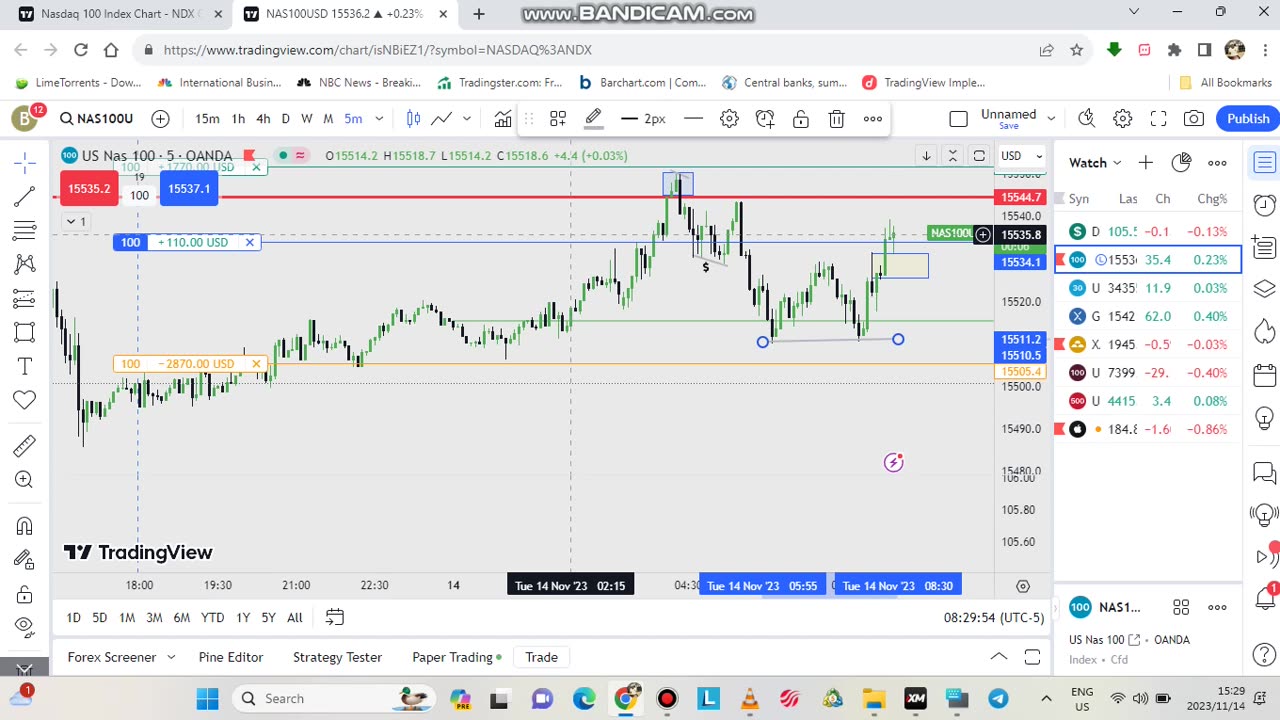Click the red sell price 15535.2
The height and width of the screenshot is (720, 1280).
point(90,188)
